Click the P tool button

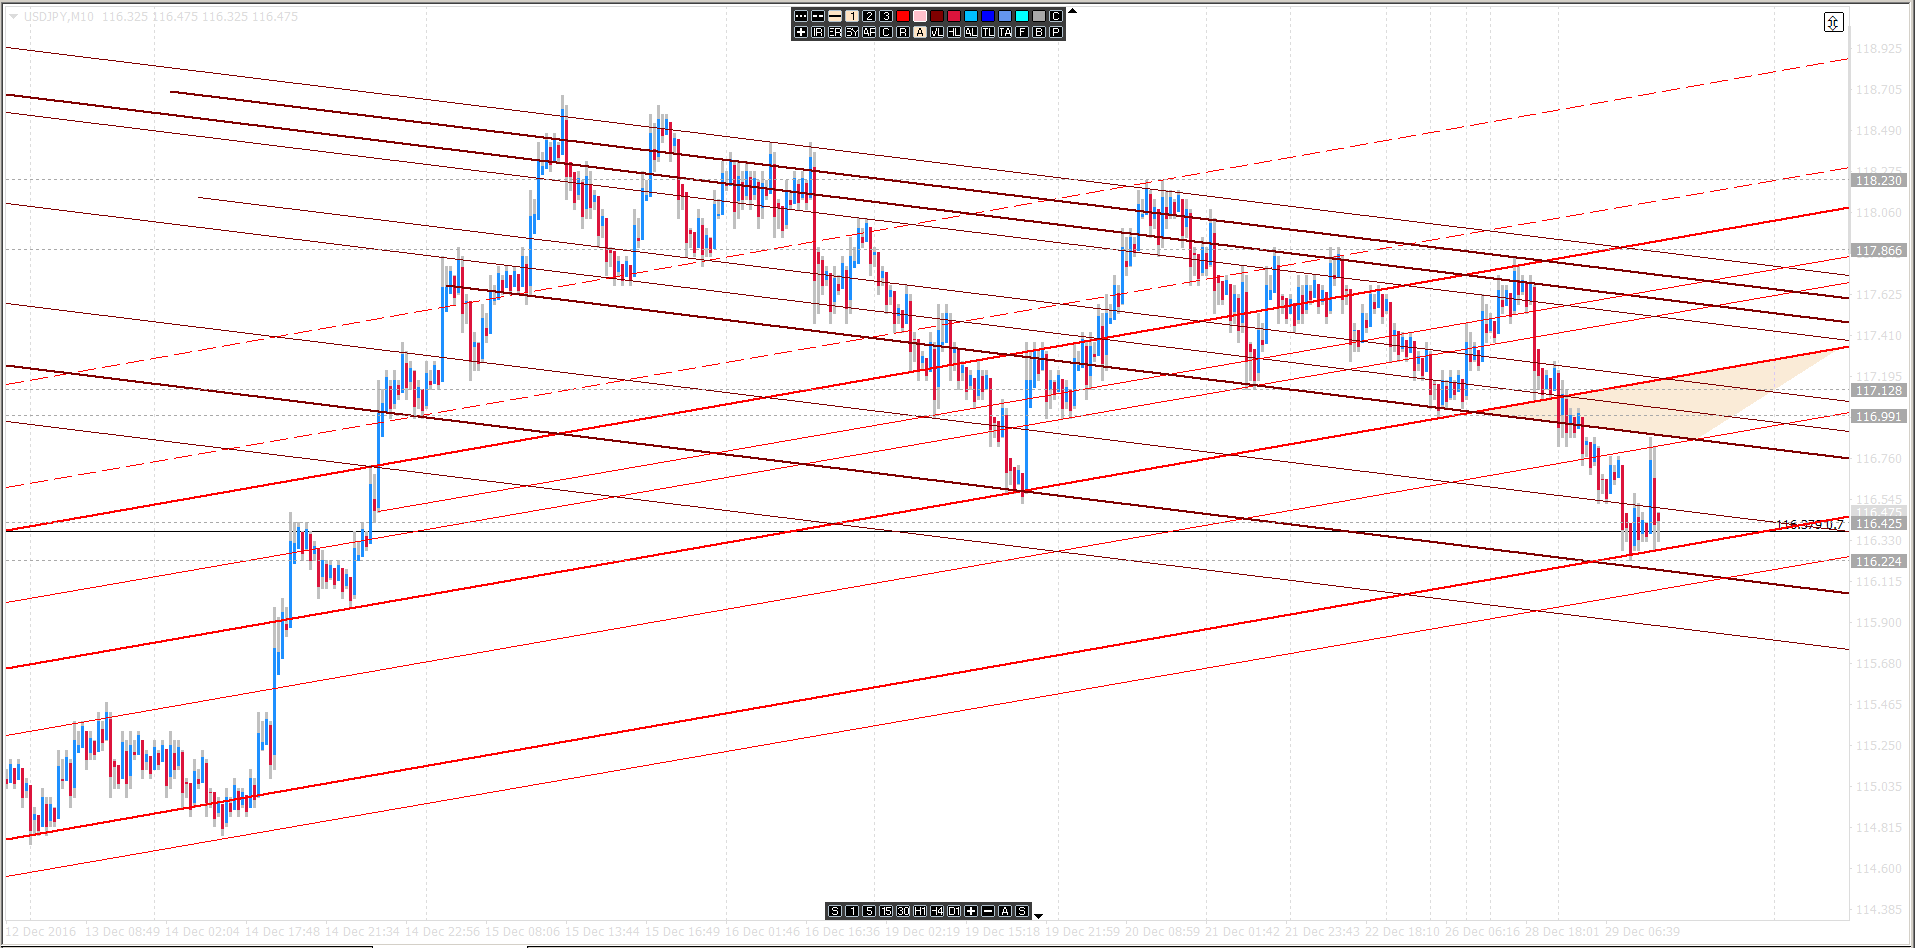[x=1056, y=32]
